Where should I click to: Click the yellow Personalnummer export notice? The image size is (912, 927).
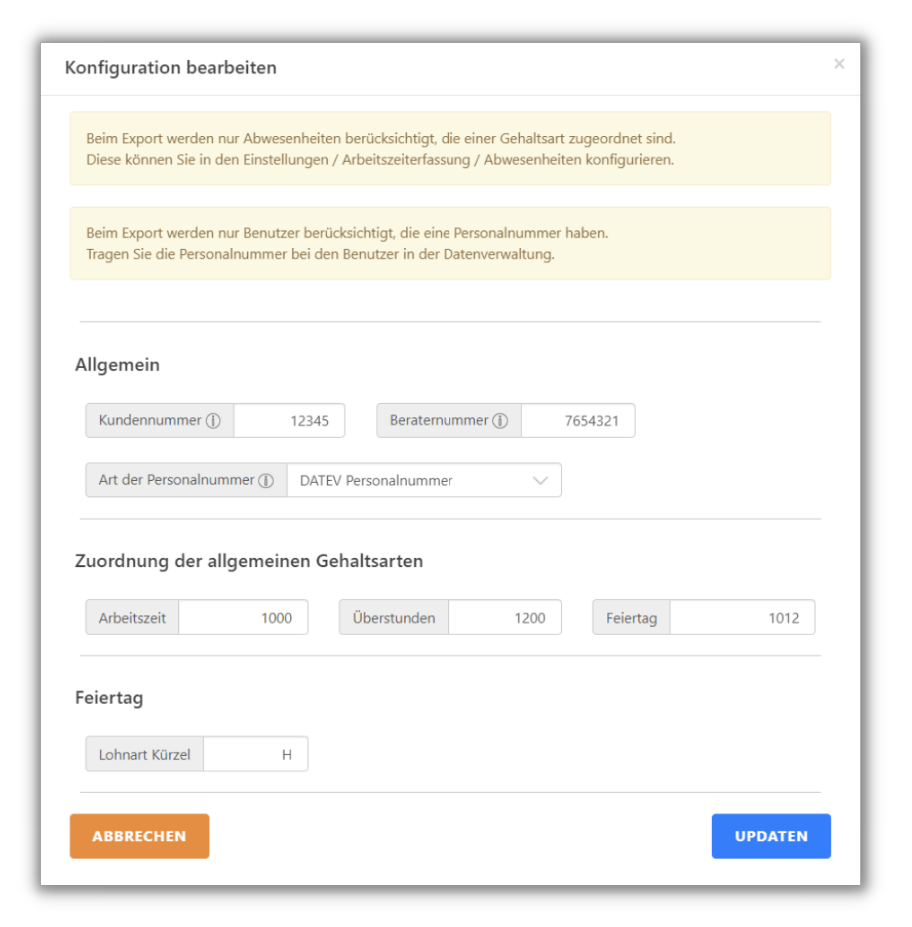pos(450,243)
